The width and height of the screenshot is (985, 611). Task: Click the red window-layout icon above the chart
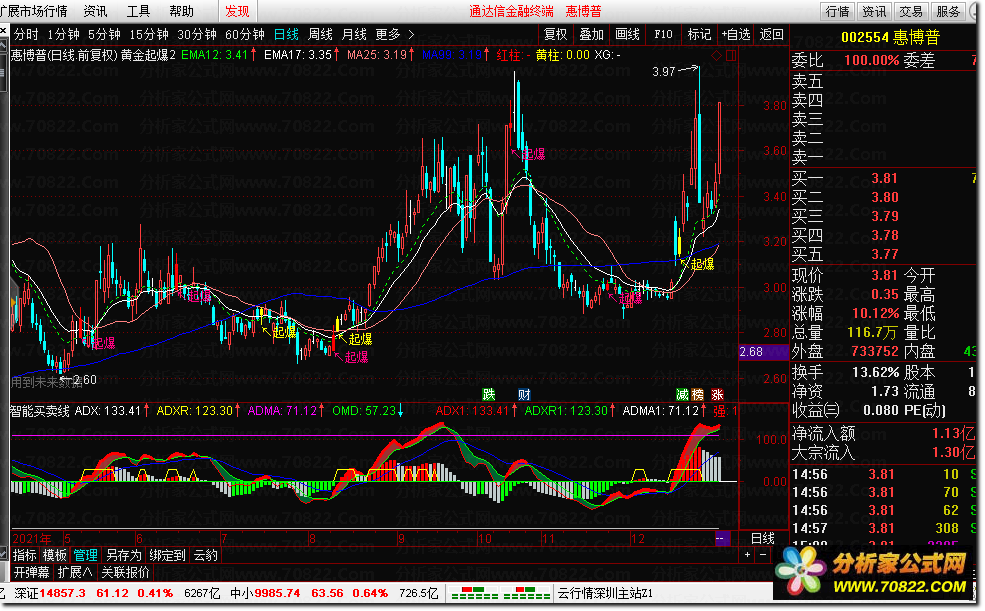click(731, 55)
